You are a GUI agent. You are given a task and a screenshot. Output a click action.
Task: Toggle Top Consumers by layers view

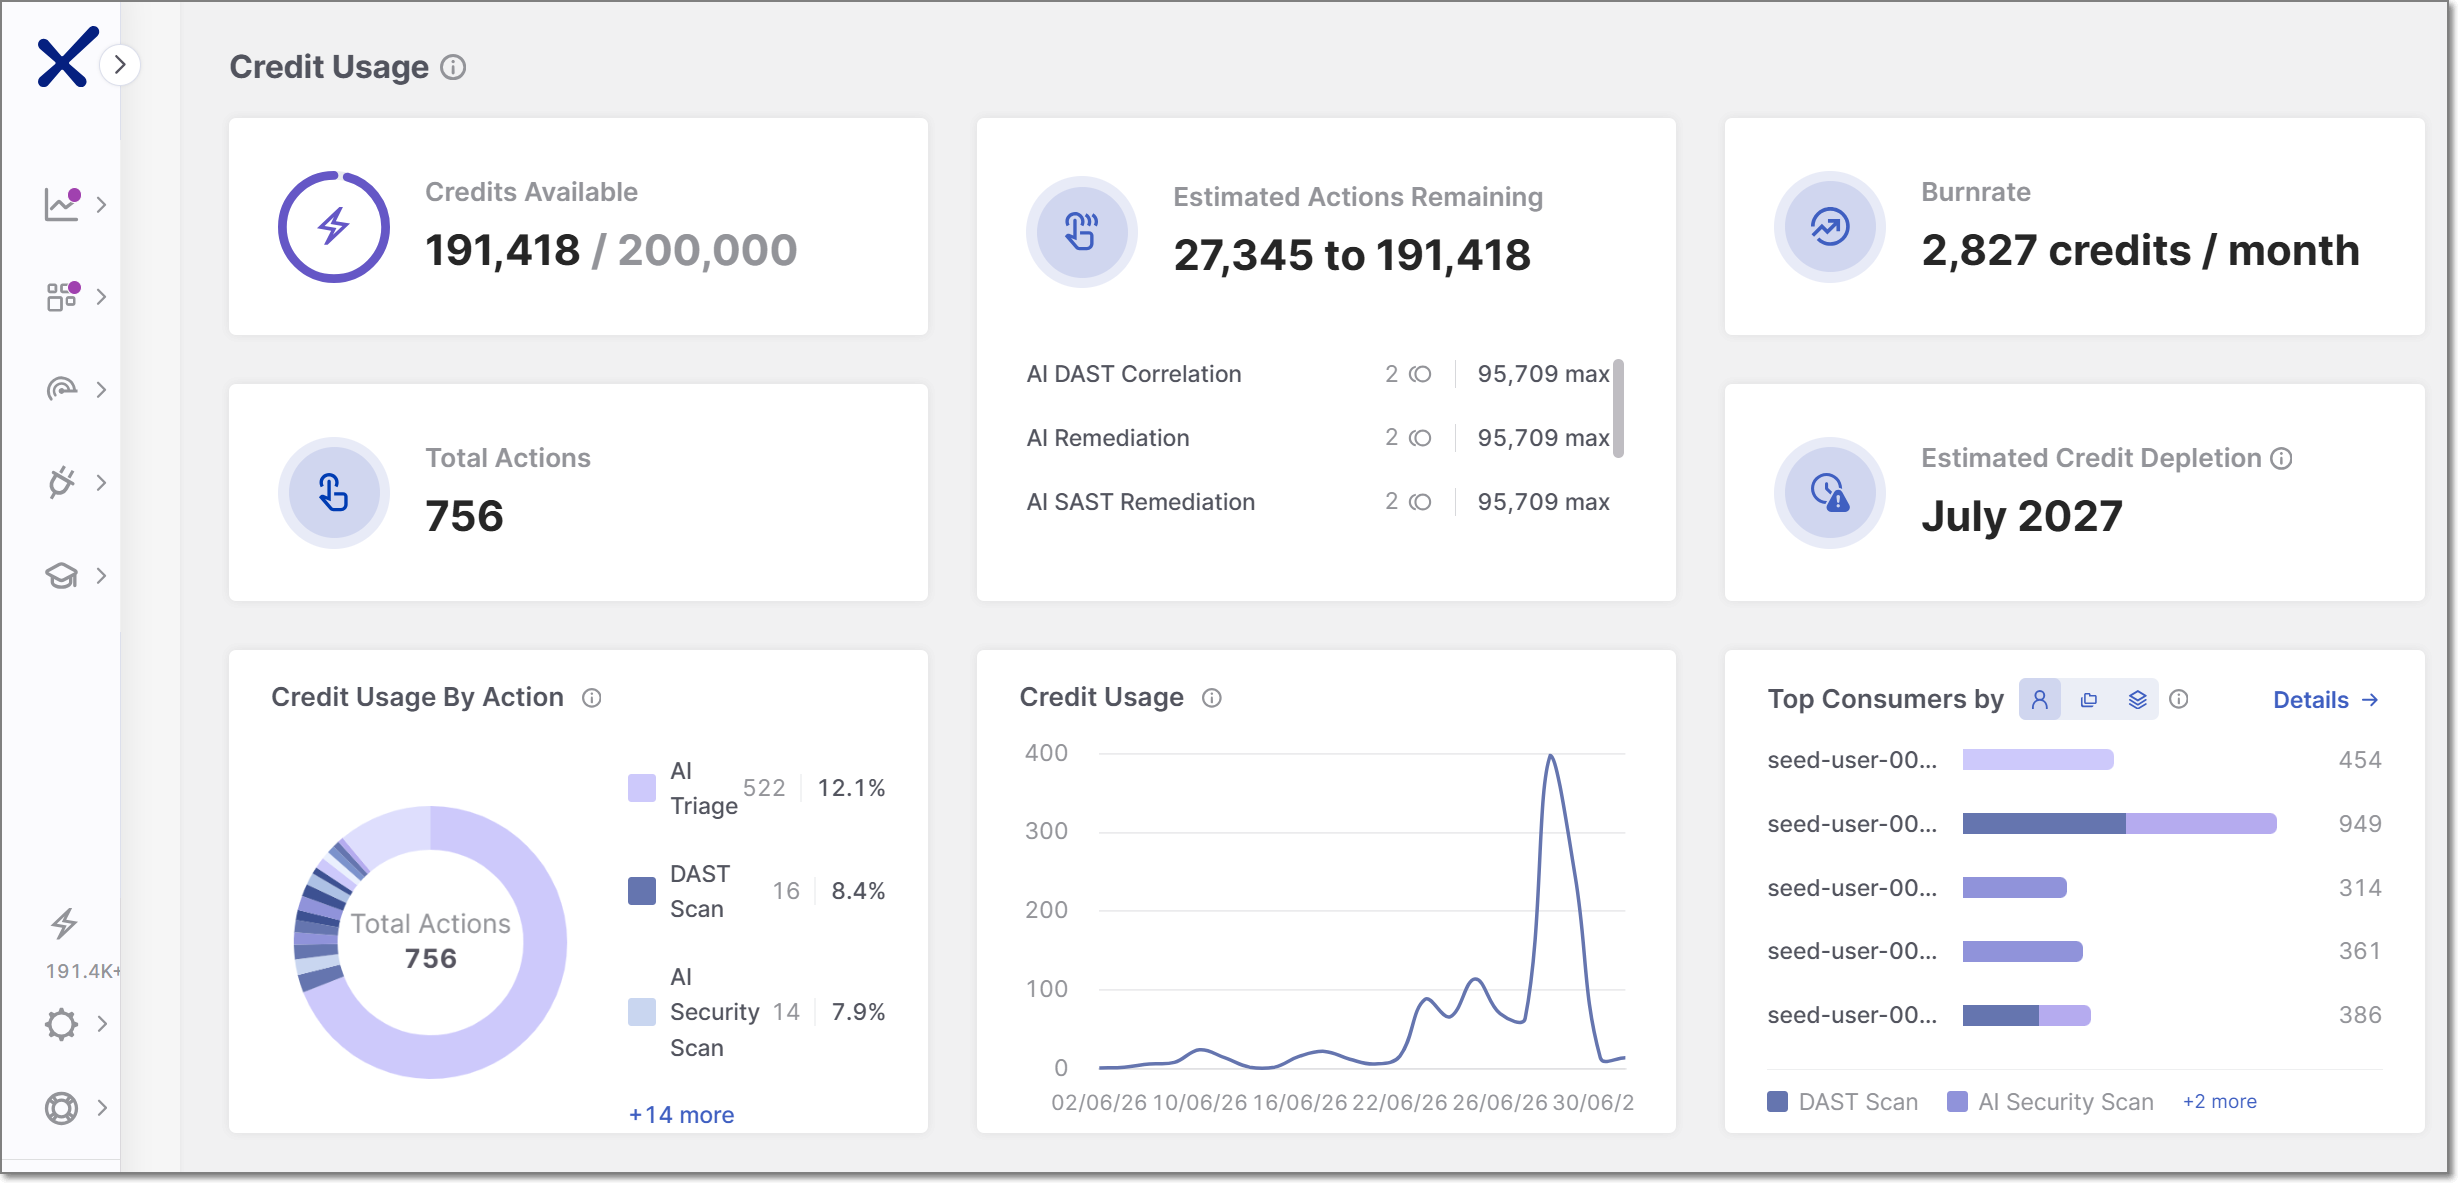[2137, 699]
